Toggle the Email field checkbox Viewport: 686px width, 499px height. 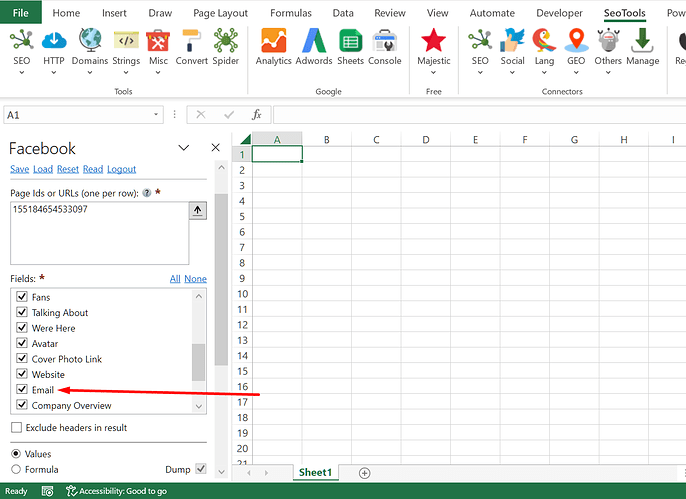[22, 389]
